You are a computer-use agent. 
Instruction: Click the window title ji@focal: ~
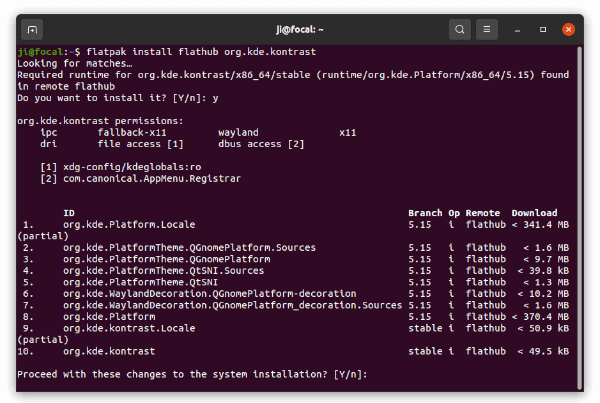300,29
